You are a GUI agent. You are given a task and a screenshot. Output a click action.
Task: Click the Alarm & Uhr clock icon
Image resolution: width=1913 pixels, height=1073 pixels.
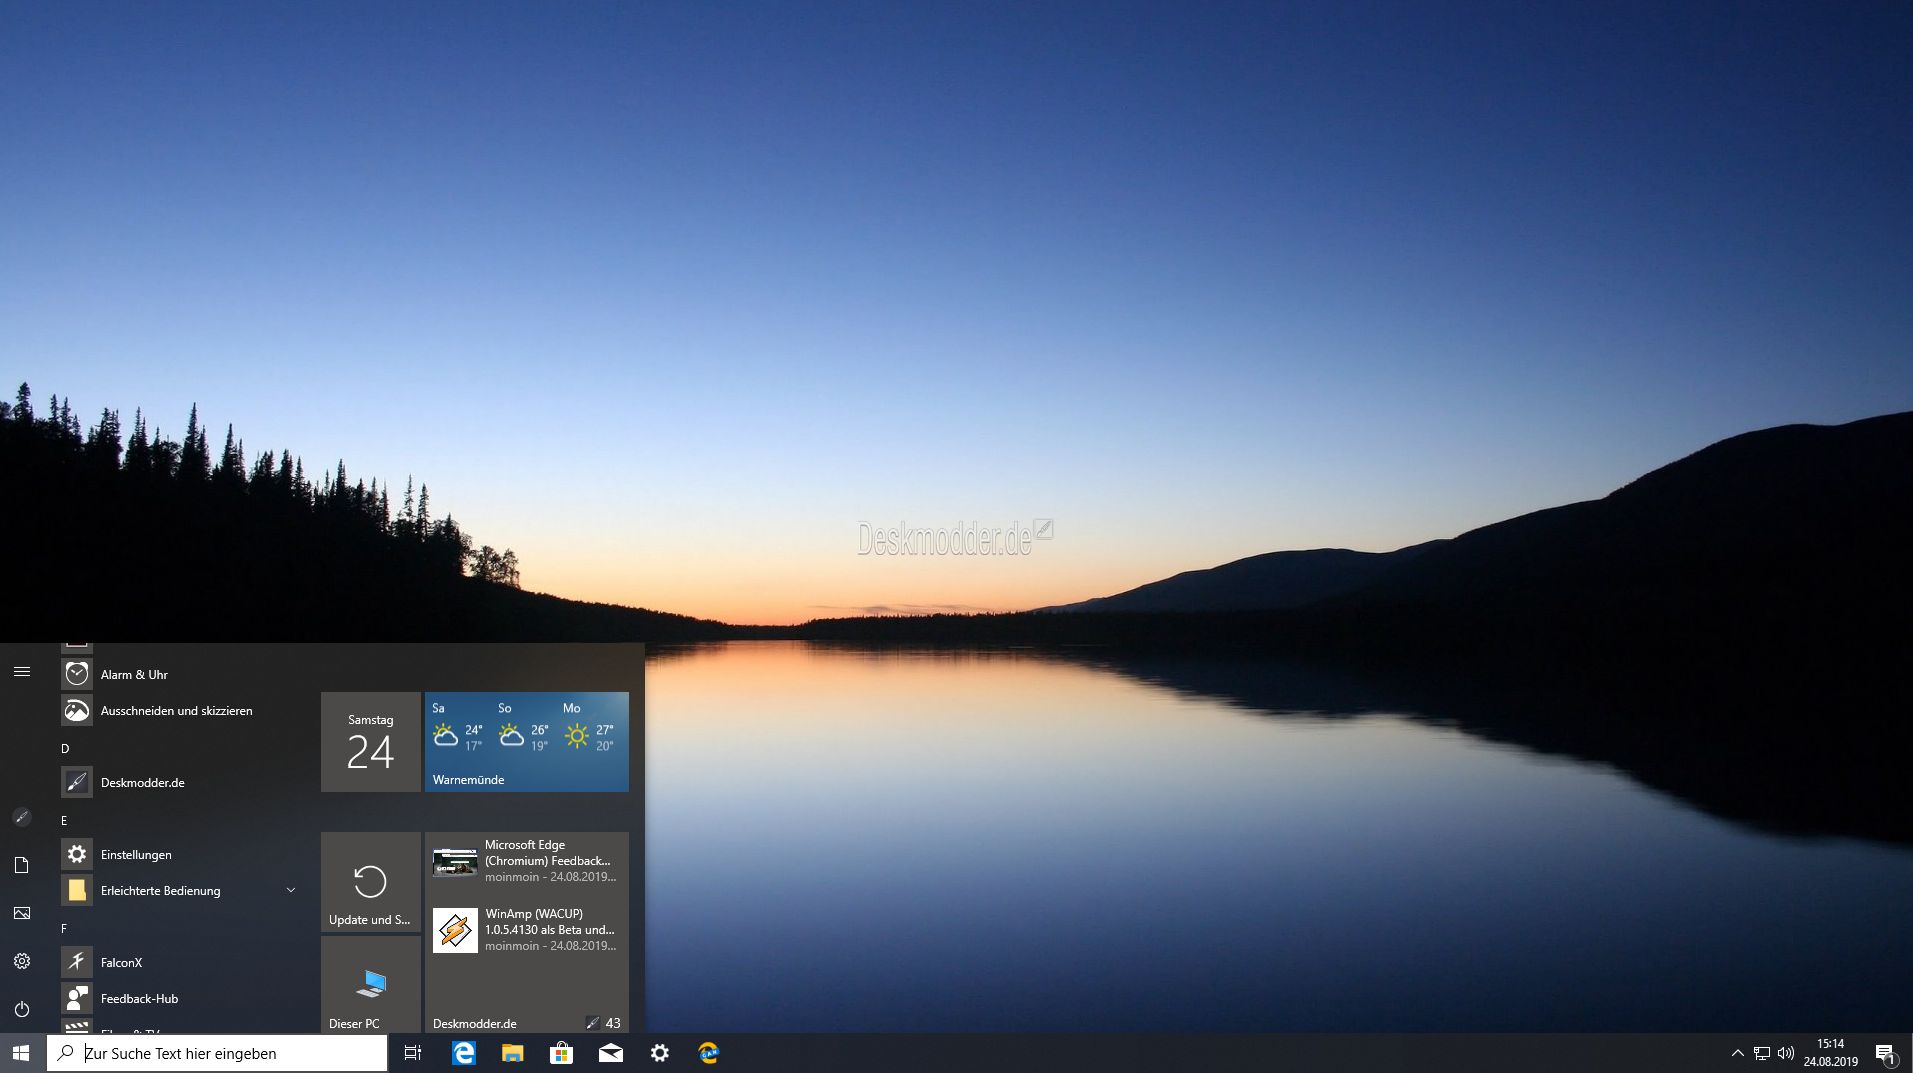coord(77,675)
